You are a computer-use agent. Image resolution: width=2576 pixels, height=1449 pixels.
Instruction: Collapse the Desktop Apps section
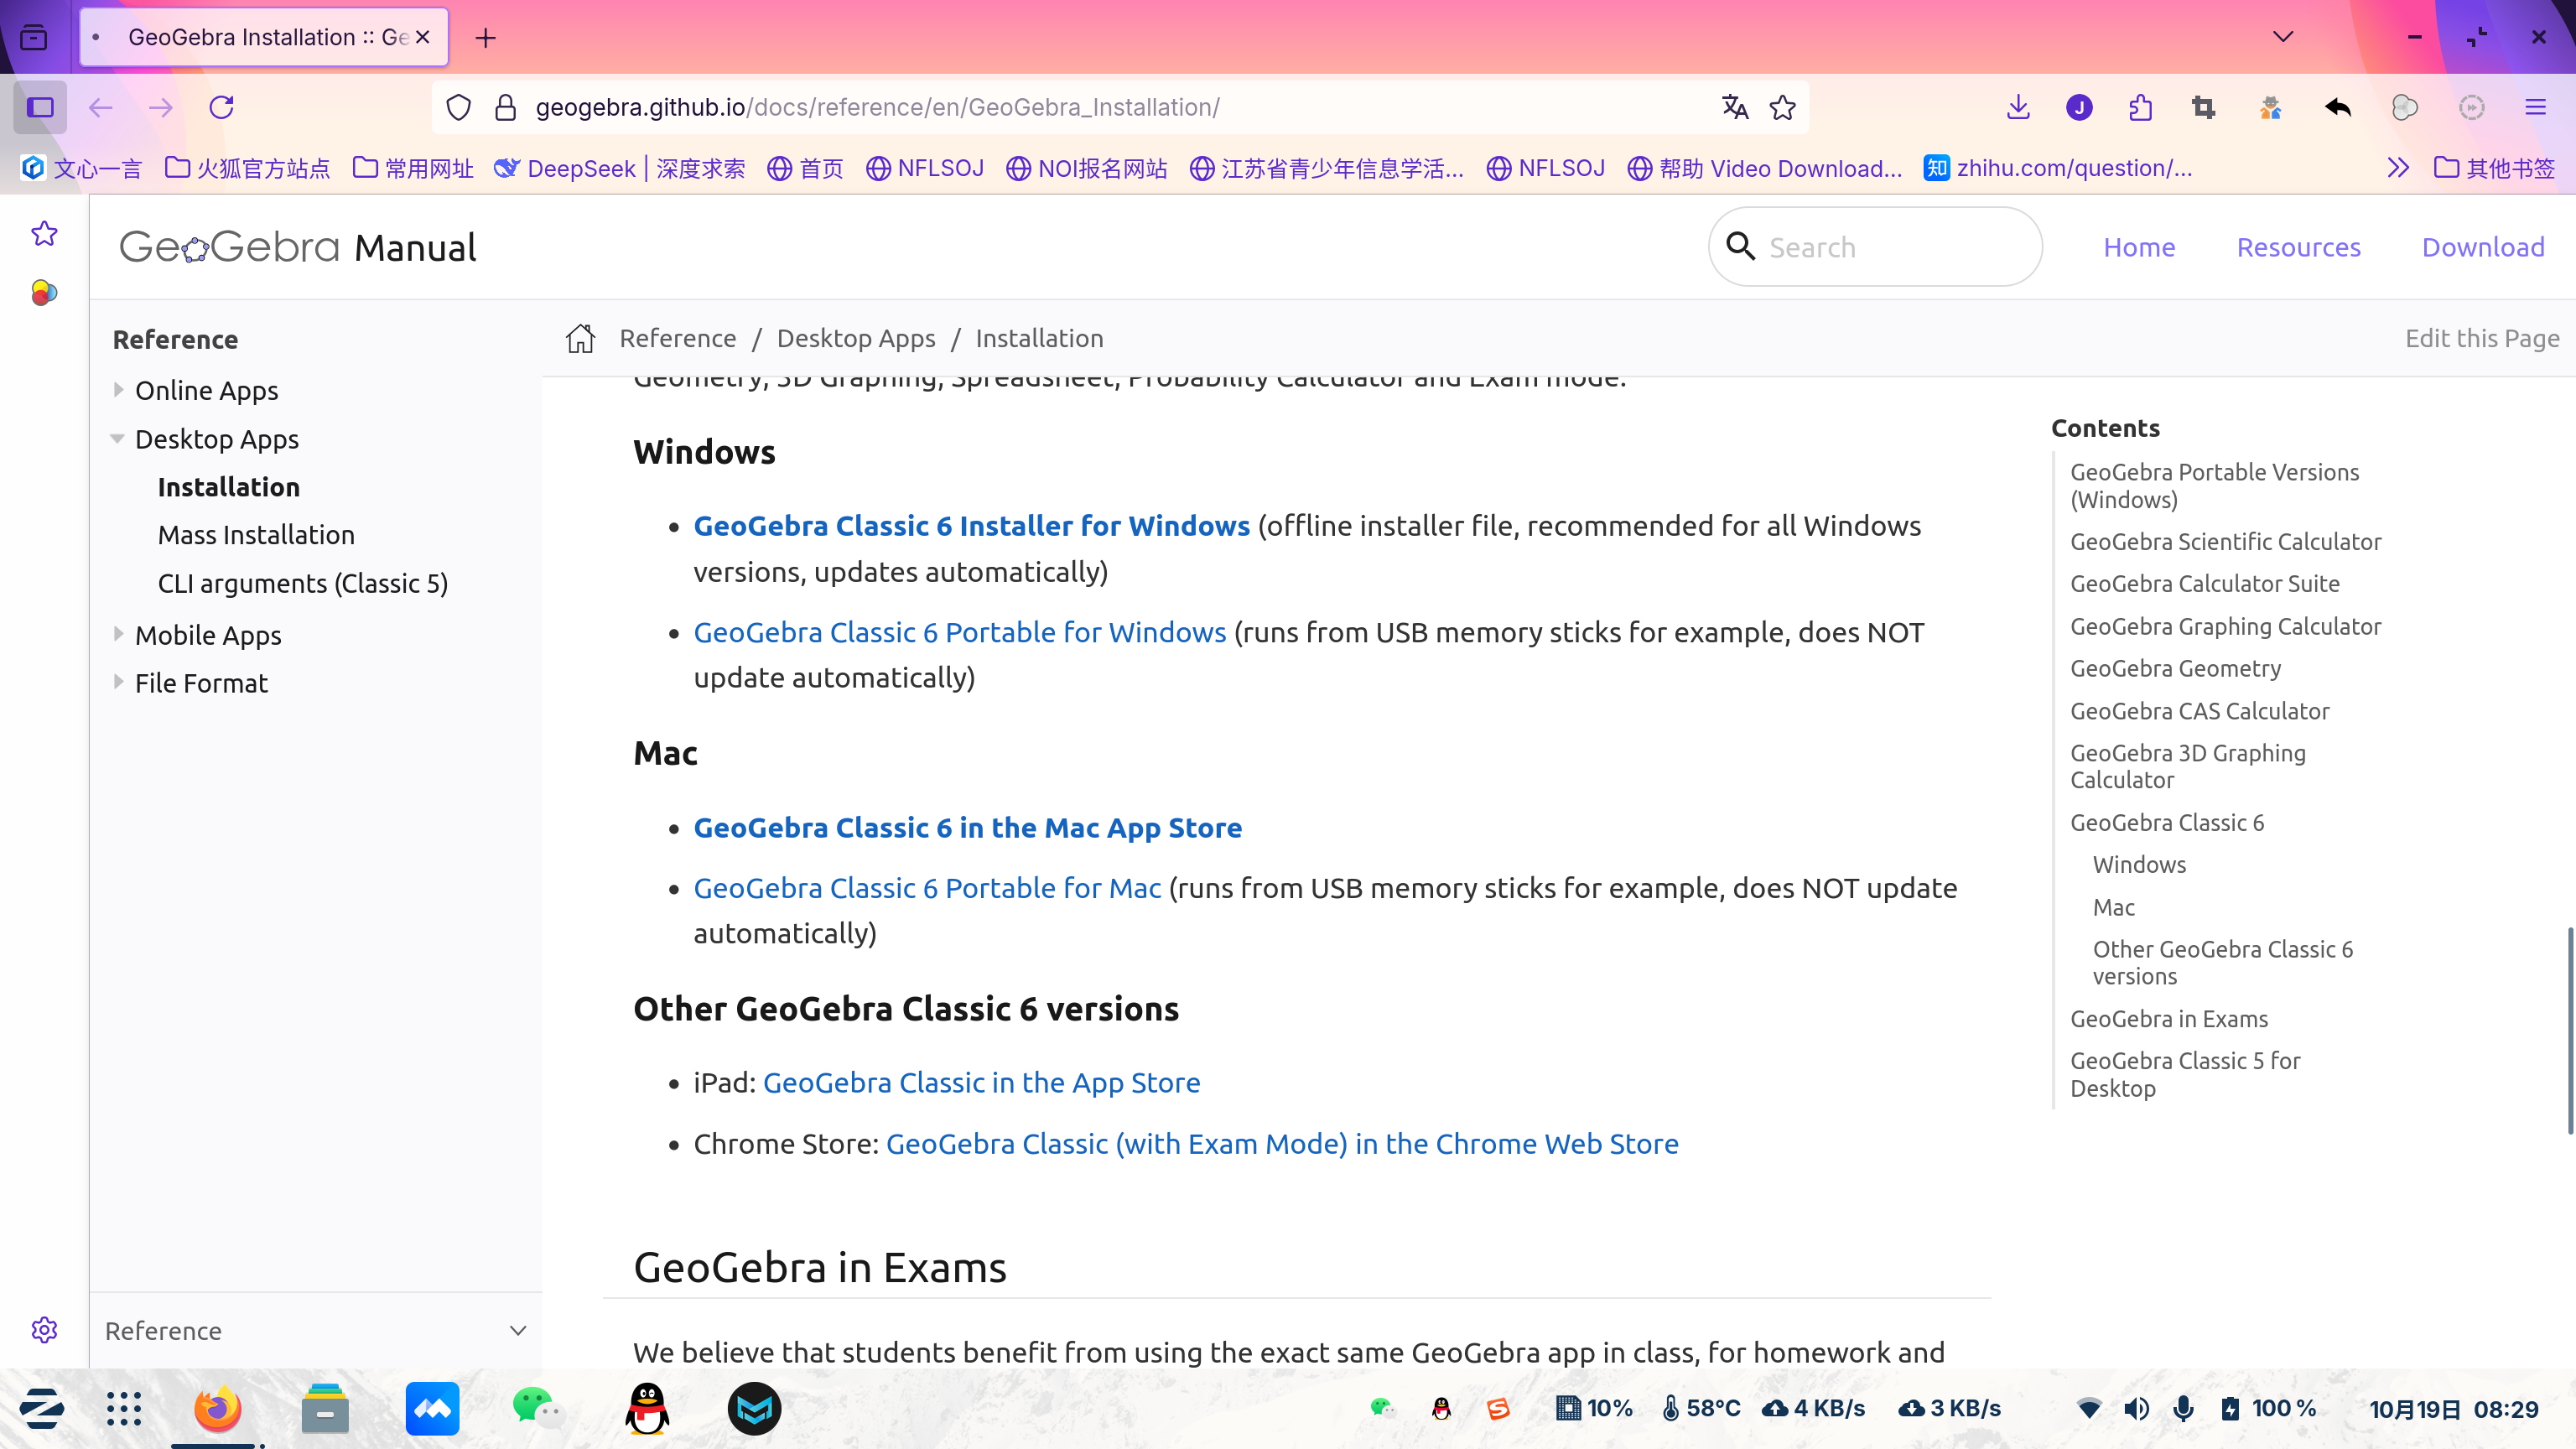coord(118,438)
